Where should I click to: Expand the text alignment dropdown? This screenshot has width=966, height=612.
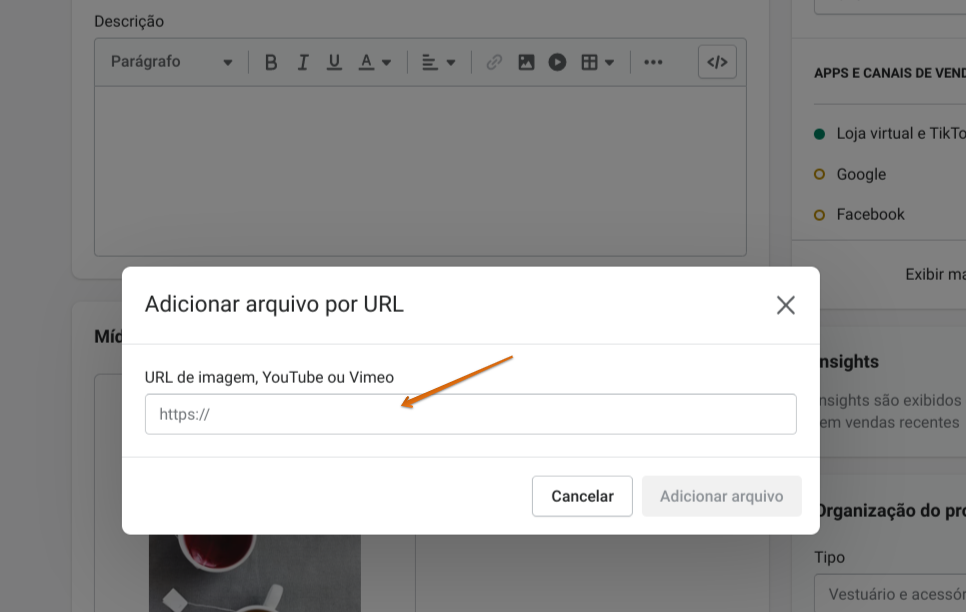(438, 62)
